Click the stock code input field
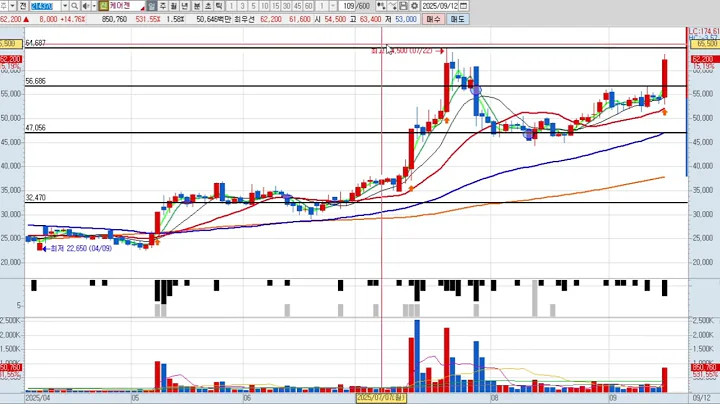 pyautogui.click(x=46, y=6)
